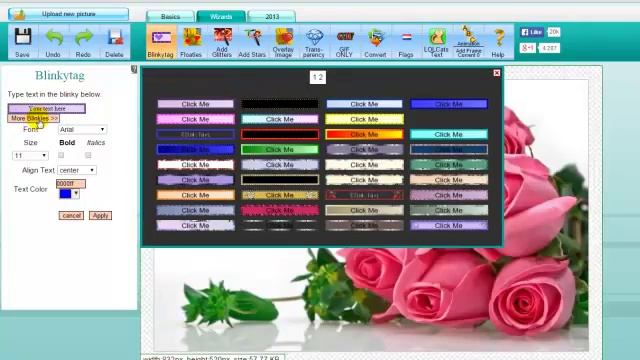Go to page 1 of blinkies
This screenshot has height=360, width=640.
click(315, 77)
